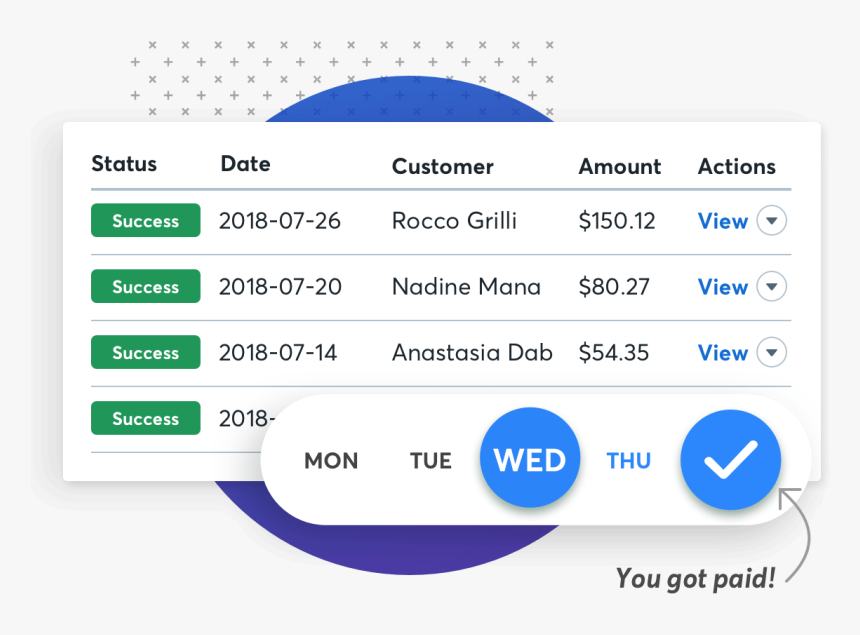860x635 pixels.
Task: Click the Success badge on Nadine Mana row
Action: (146, 286)
